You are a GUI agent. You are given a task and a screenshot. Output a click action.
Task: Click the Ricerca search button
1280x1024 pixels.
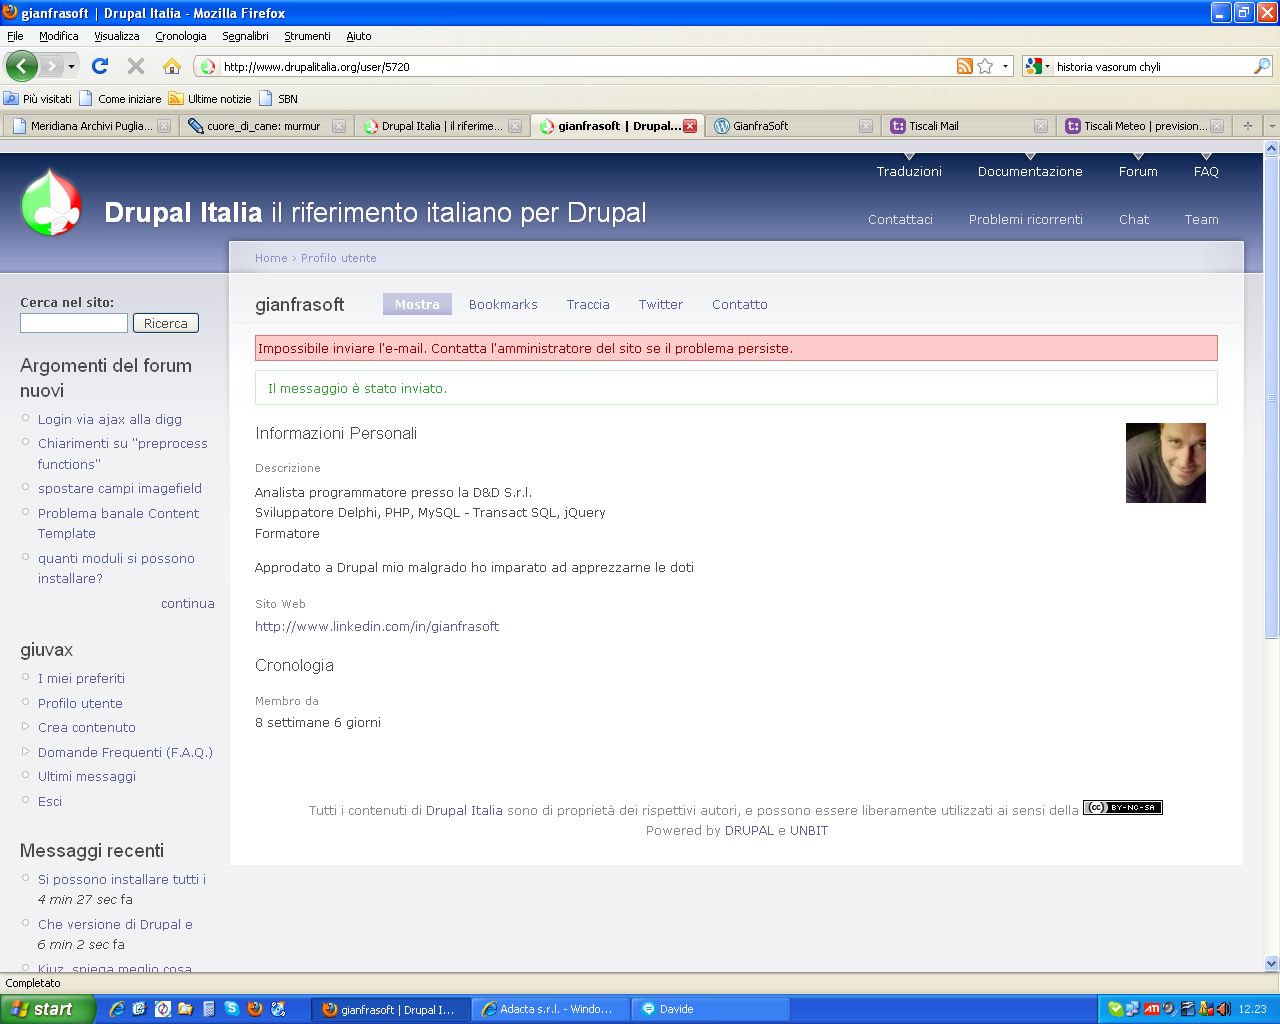[x=166, y=323]
